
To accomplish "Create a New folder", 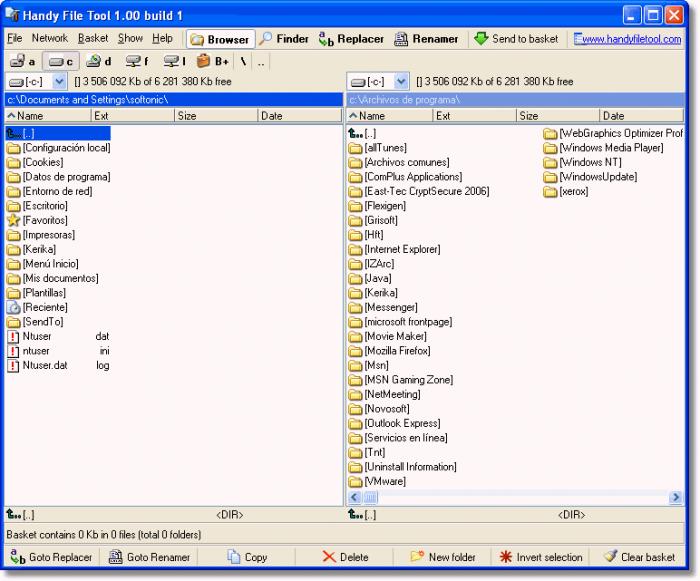I will click(x=443, y=557).
